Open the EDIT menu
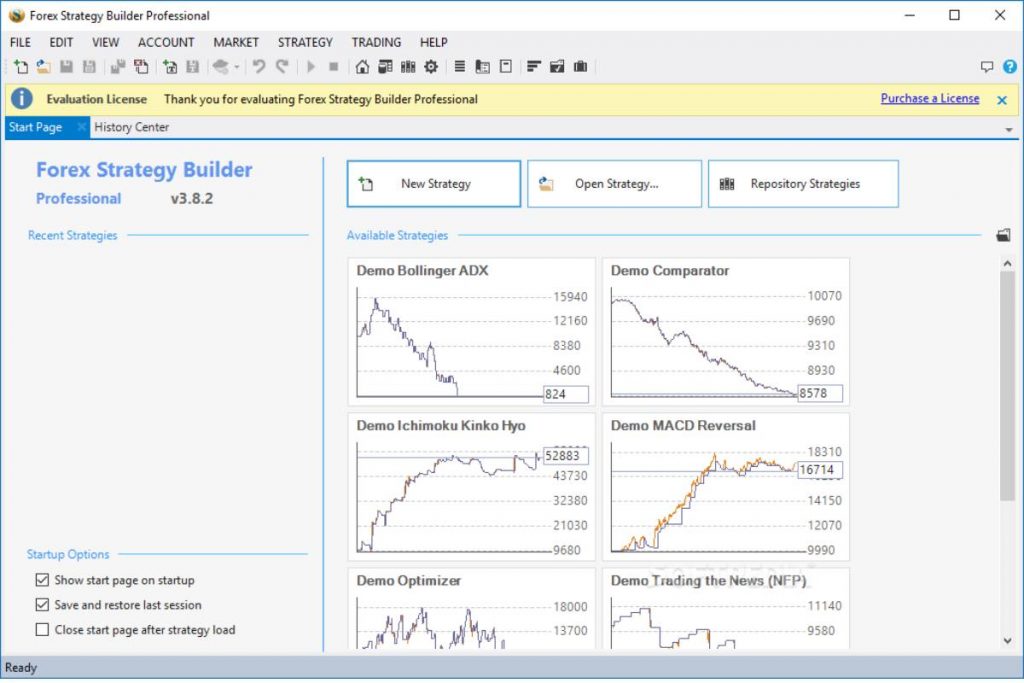The width and height of the screenshot is (1024, 683). [61, 42]
